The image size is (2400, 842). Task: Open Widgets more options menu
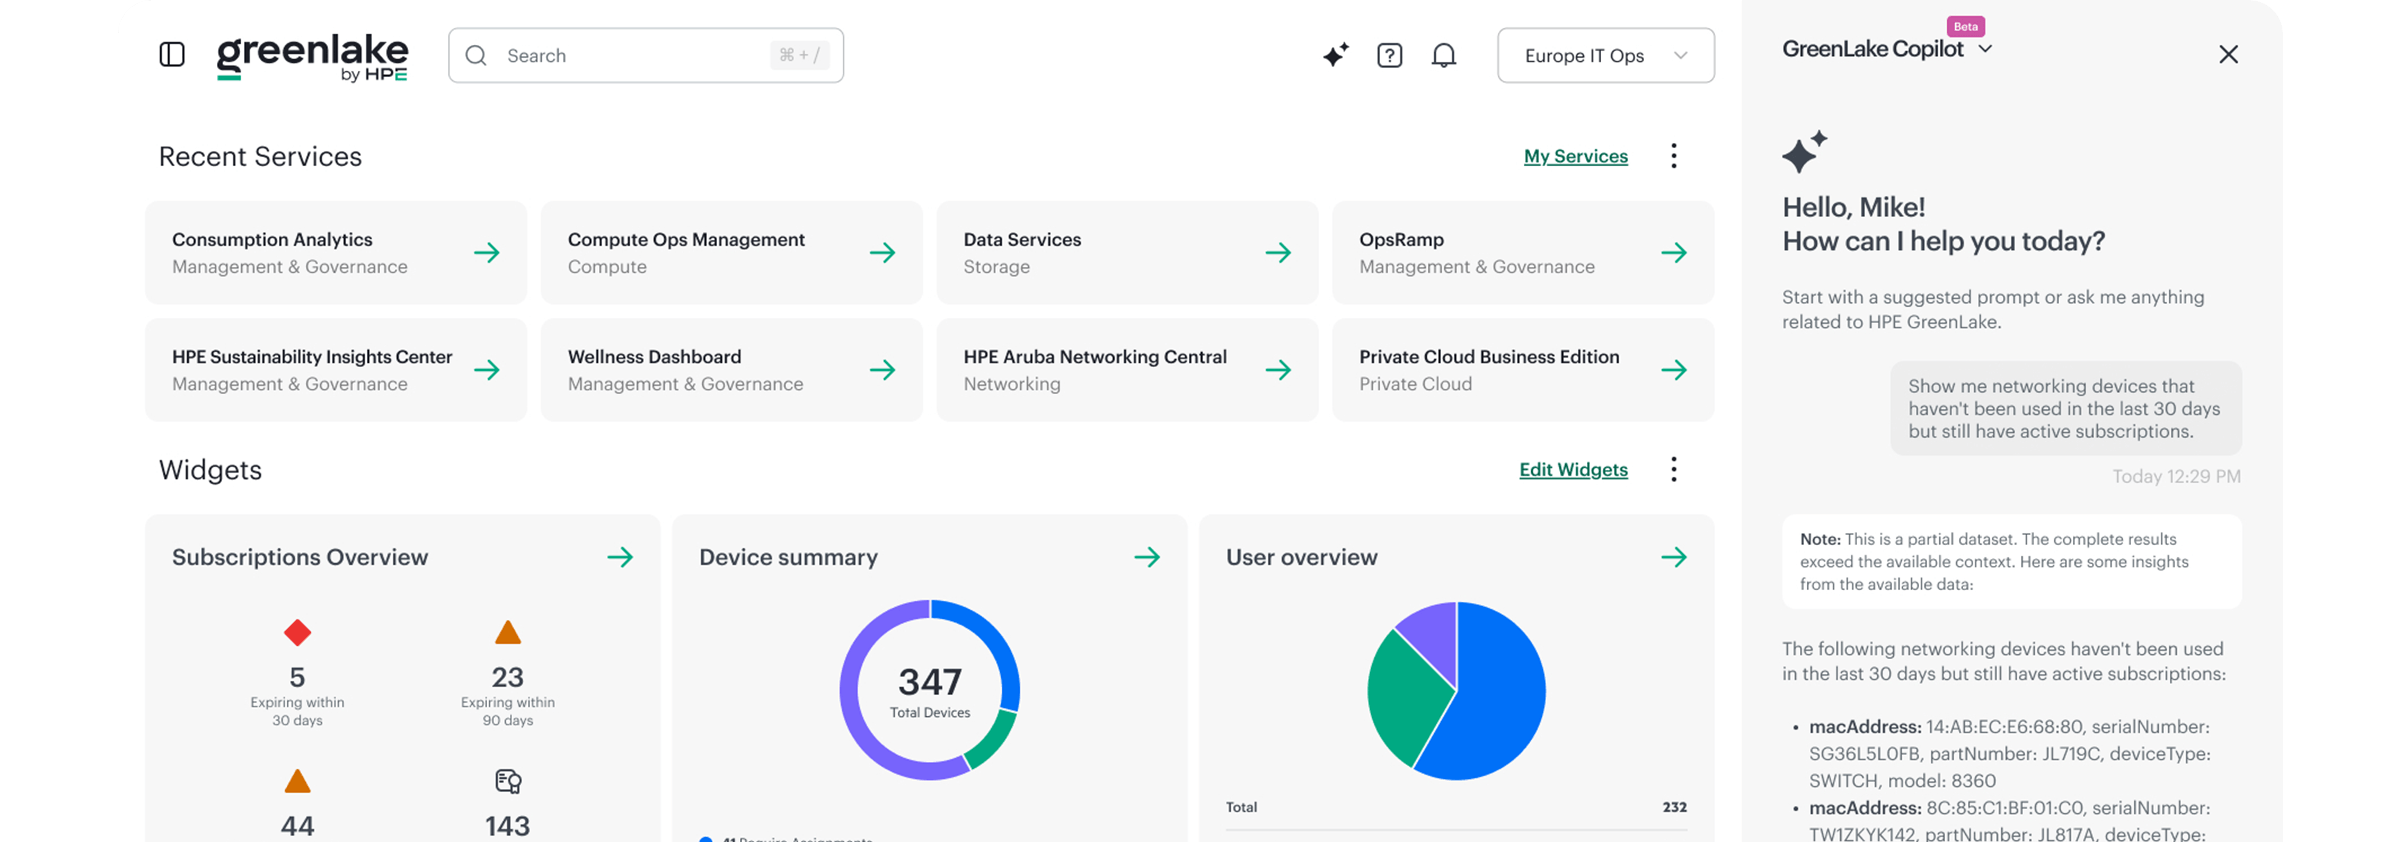click(1673, 469)
